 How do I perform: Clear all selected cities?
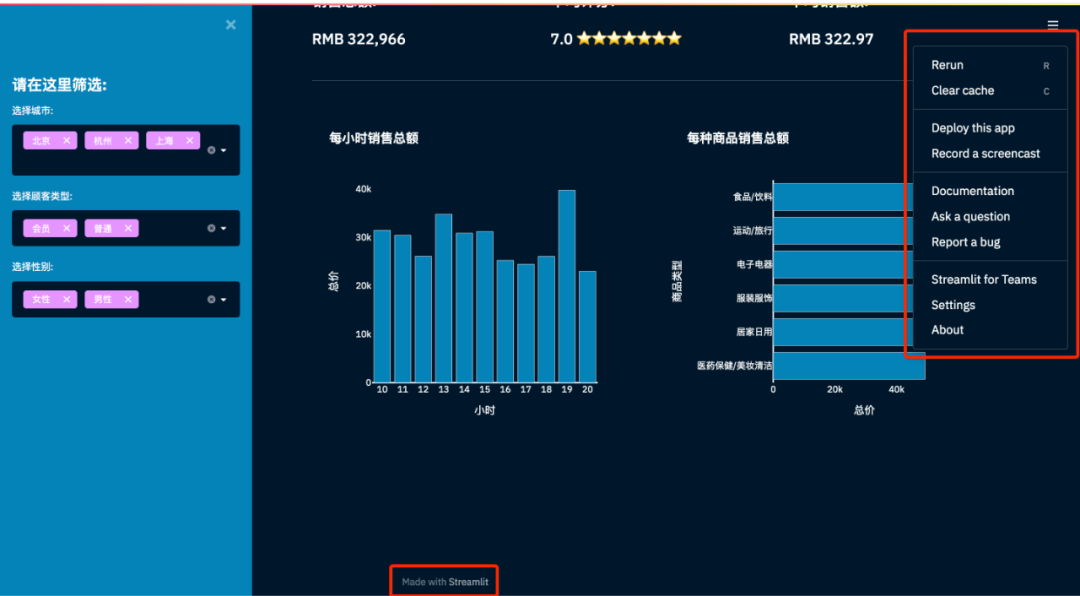pos(211,150)
